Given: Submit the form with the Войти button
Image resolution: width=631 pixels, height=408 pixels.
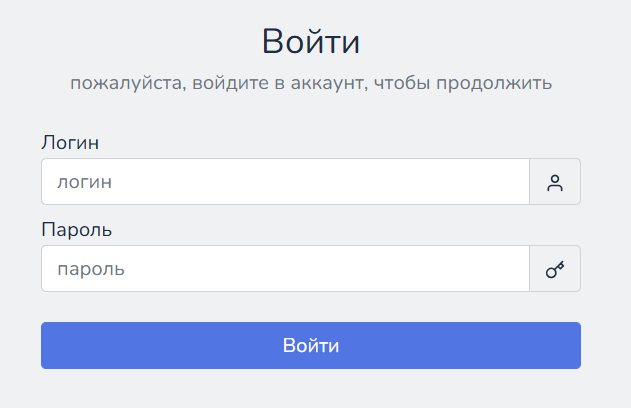Looking at the screenshot, I should pyautogui.click(x=310, y=346).
